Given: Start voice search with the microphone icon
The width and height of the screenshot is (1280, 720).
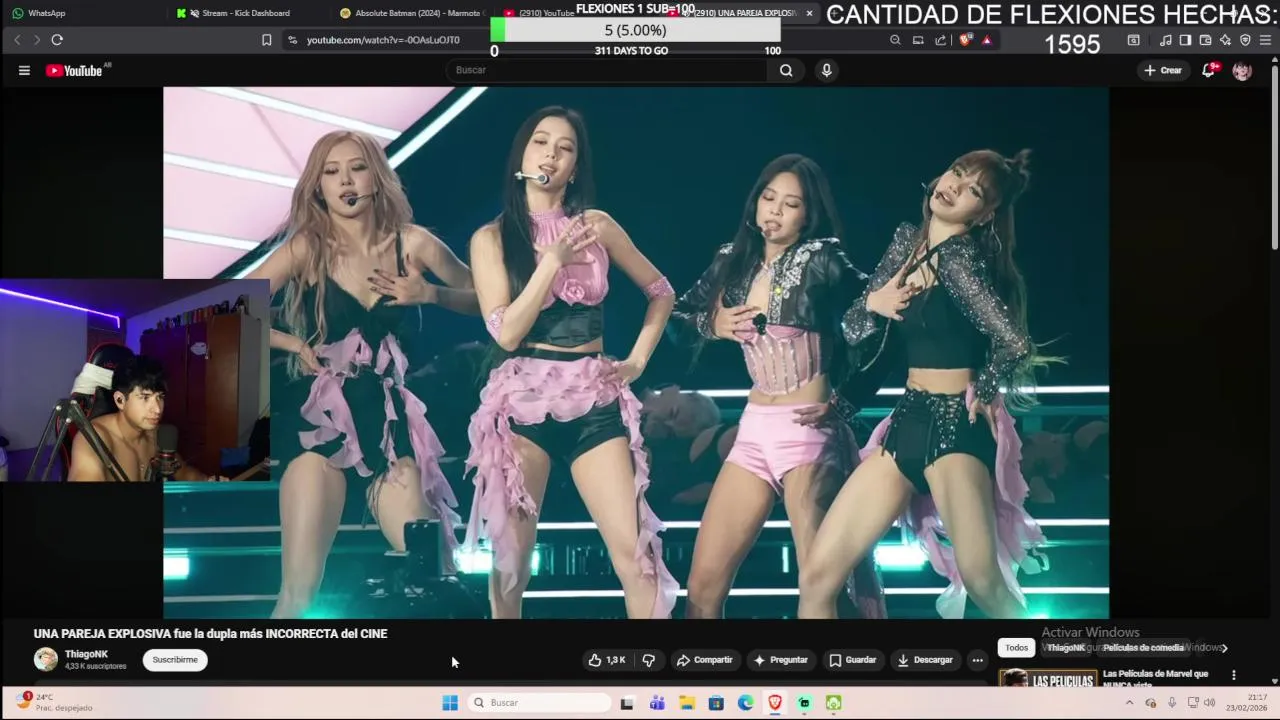Looking at the screenshot, I should coord(826,70).
